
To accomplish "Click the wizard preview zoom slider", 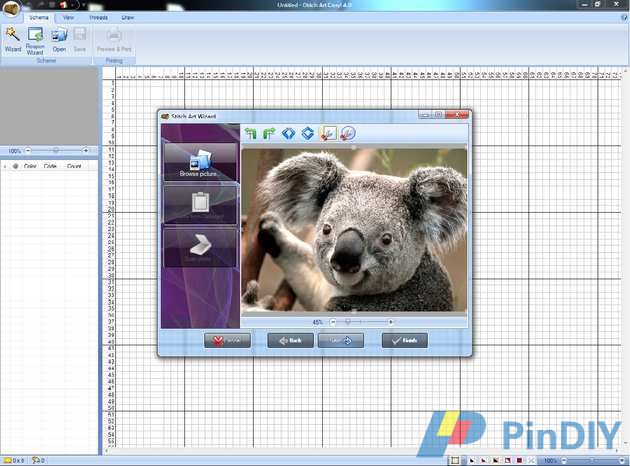I will 348,322.
